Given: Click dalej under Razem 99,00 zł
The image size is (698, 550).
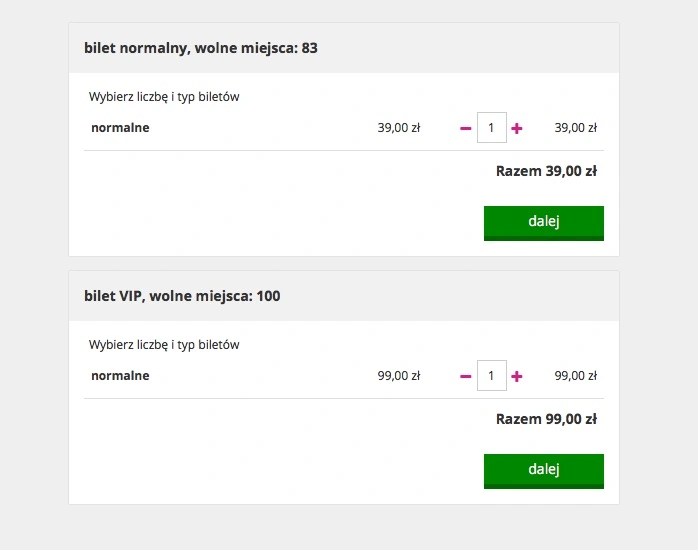Looking at the screenshot, I should pos(544,471).
